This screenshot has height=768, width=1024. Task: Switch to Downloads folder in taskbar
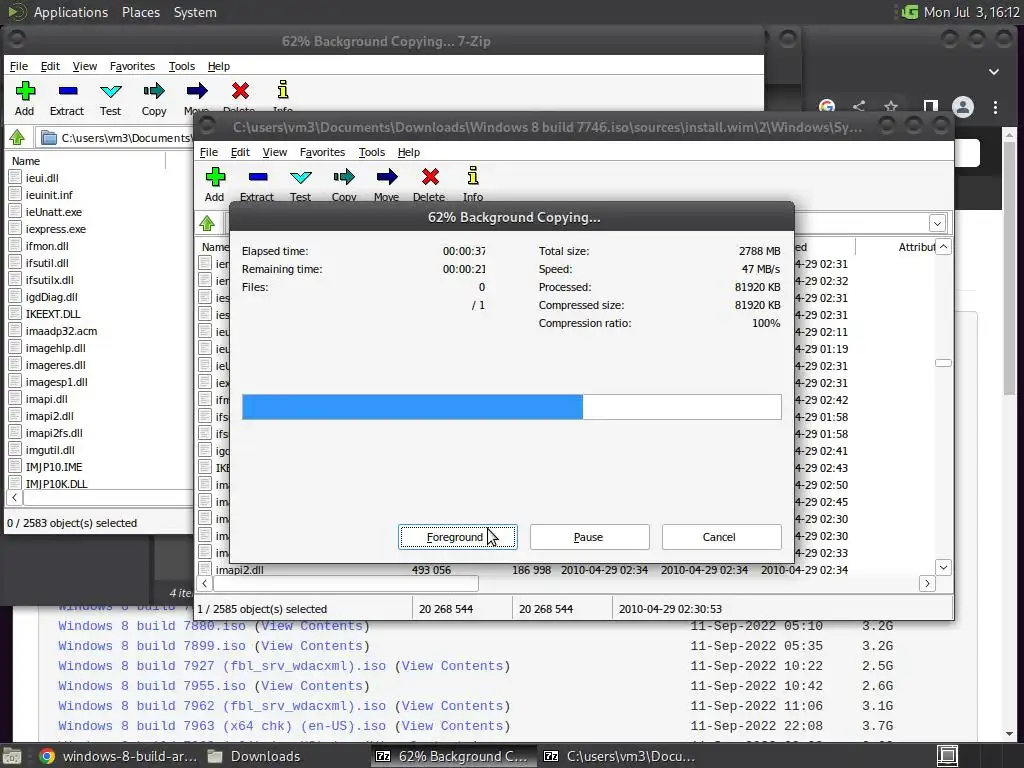click(x=253, y=756)
